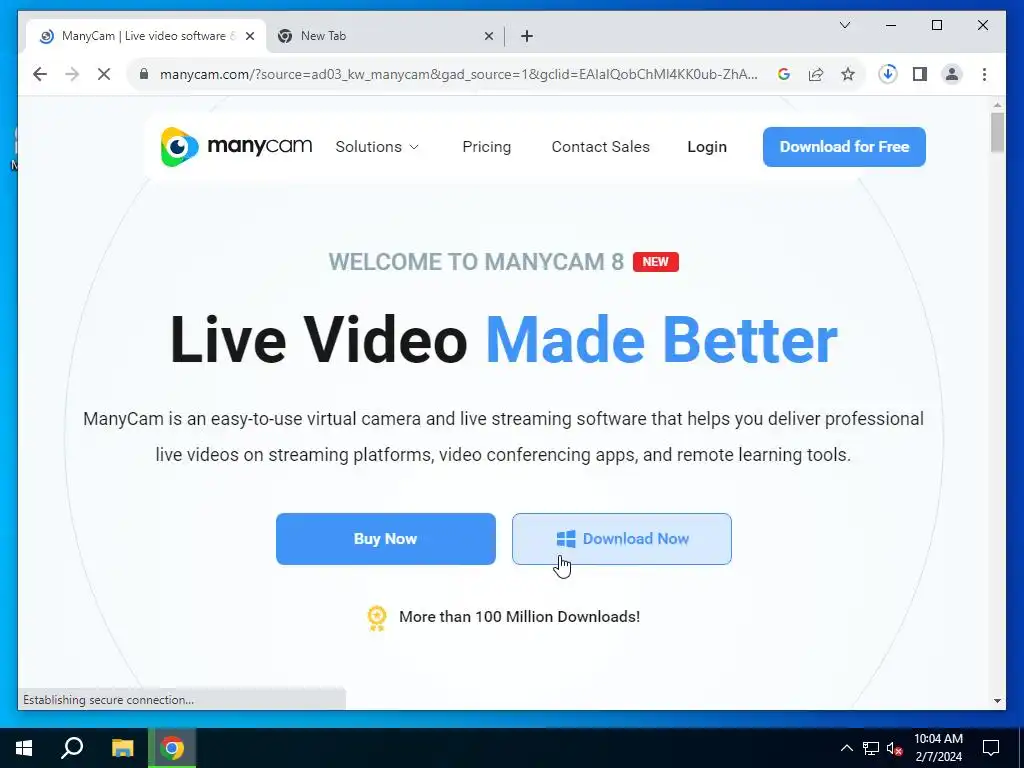This screenshot has width=1024, height=768.
Task: Click the gold award ribbon icon
Action: pyautogui.click(x=377, y=618)
